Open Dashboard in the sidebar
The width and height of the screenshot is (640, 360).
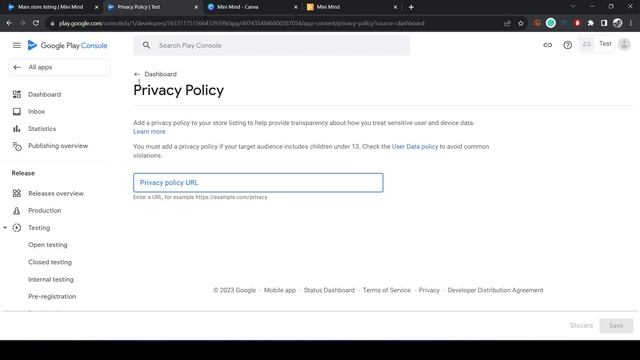tap(44, 94)
